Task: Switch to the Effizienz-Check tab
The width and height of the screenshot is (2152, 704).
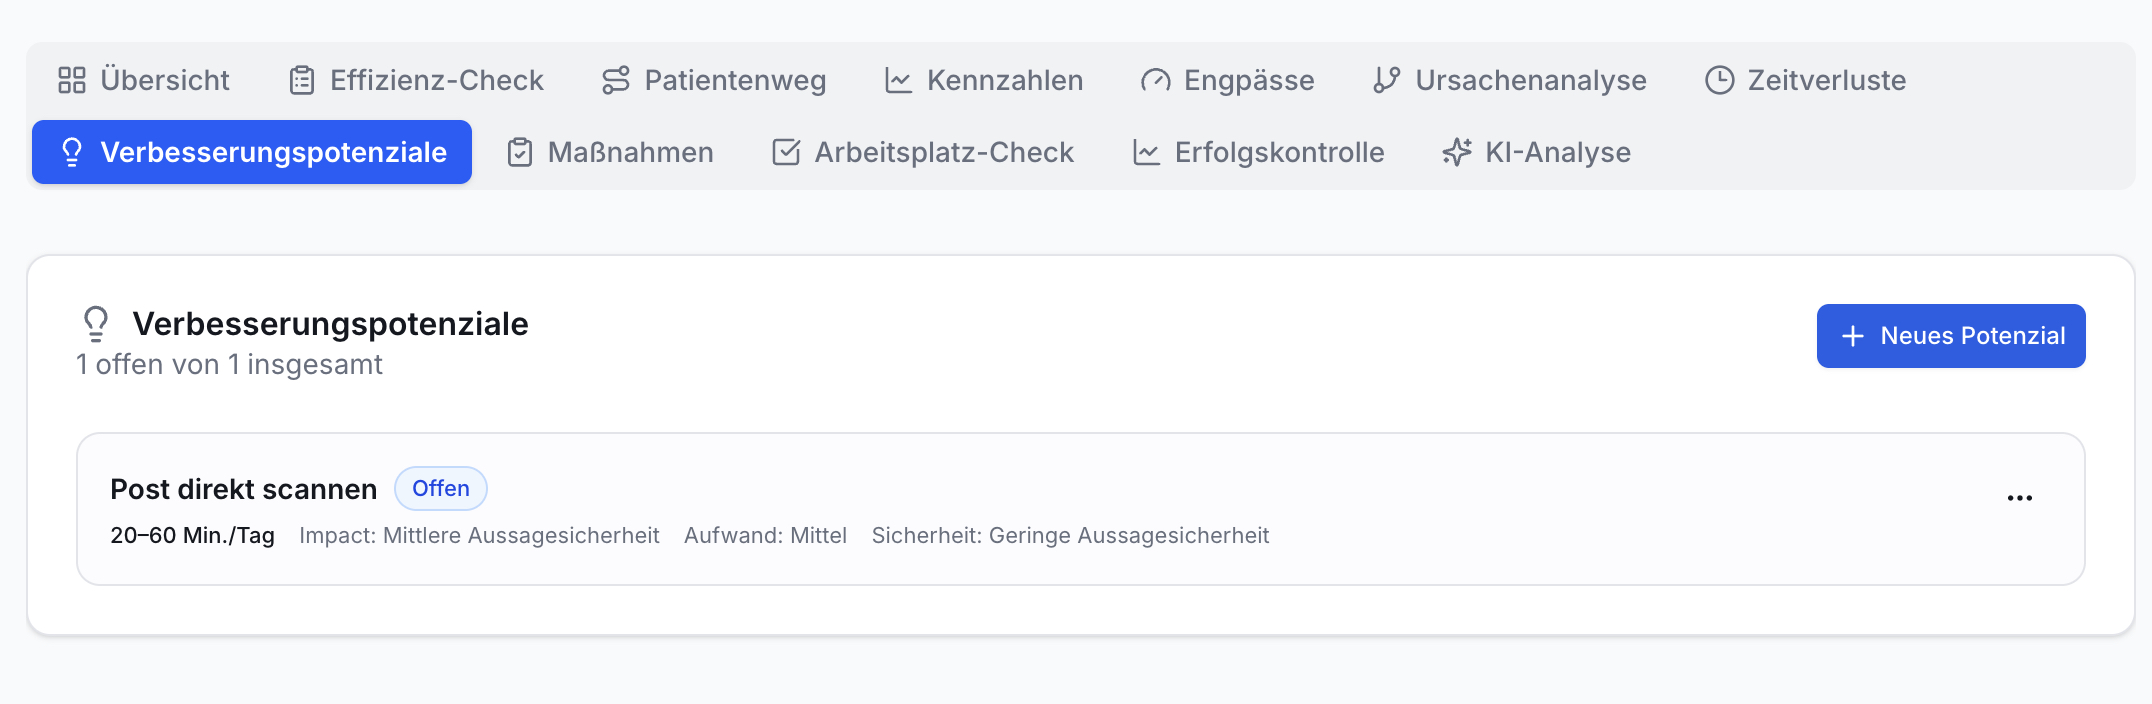Action: point(416,80)
